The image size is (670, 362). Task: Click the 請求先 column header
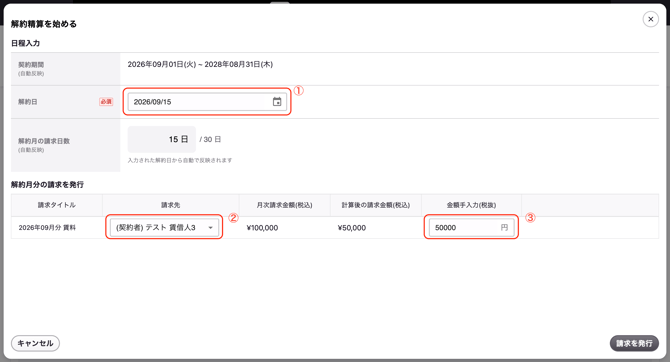pyautogui.click(x=170, y=205)
